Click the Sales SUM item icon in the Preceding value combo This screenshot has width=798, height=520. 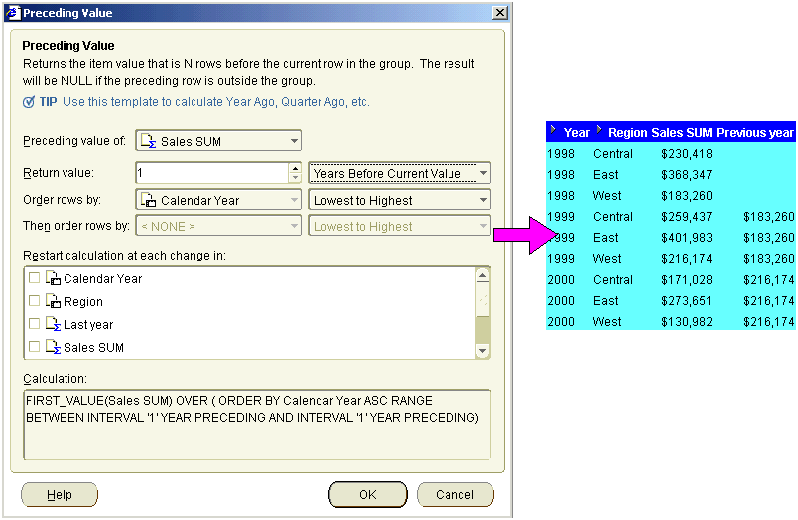coord(148,141)
